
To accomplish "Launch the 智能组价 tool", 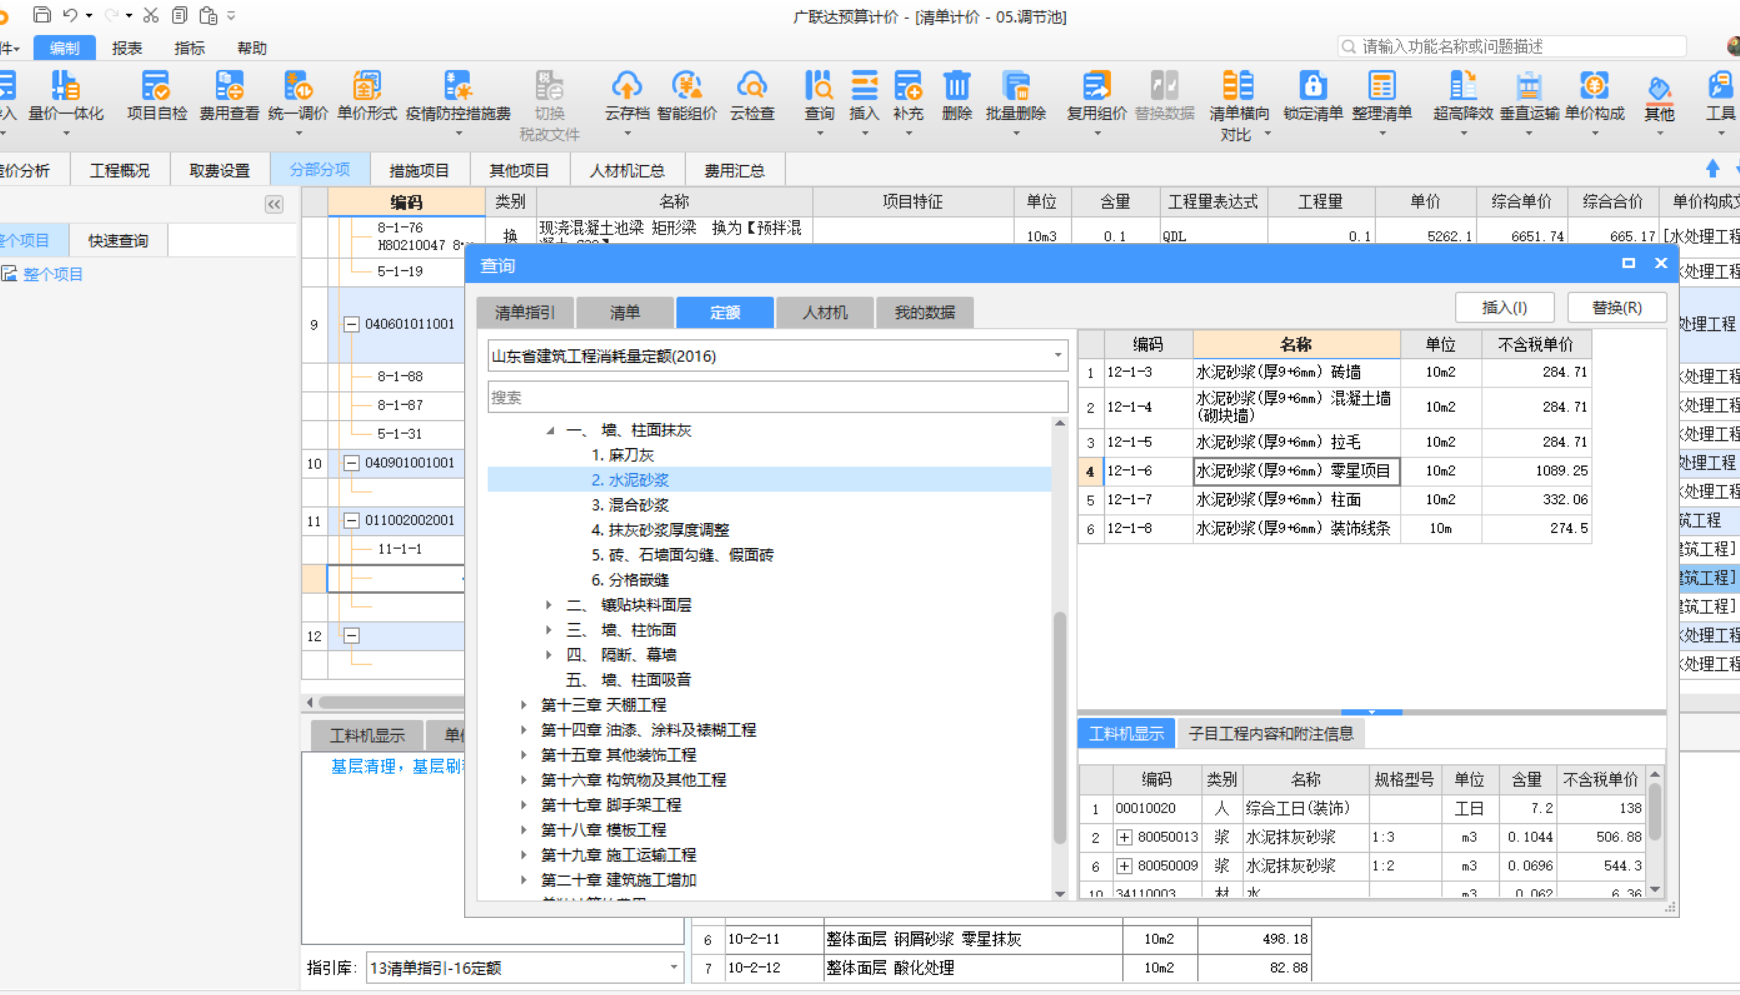I will click(686, 97).
